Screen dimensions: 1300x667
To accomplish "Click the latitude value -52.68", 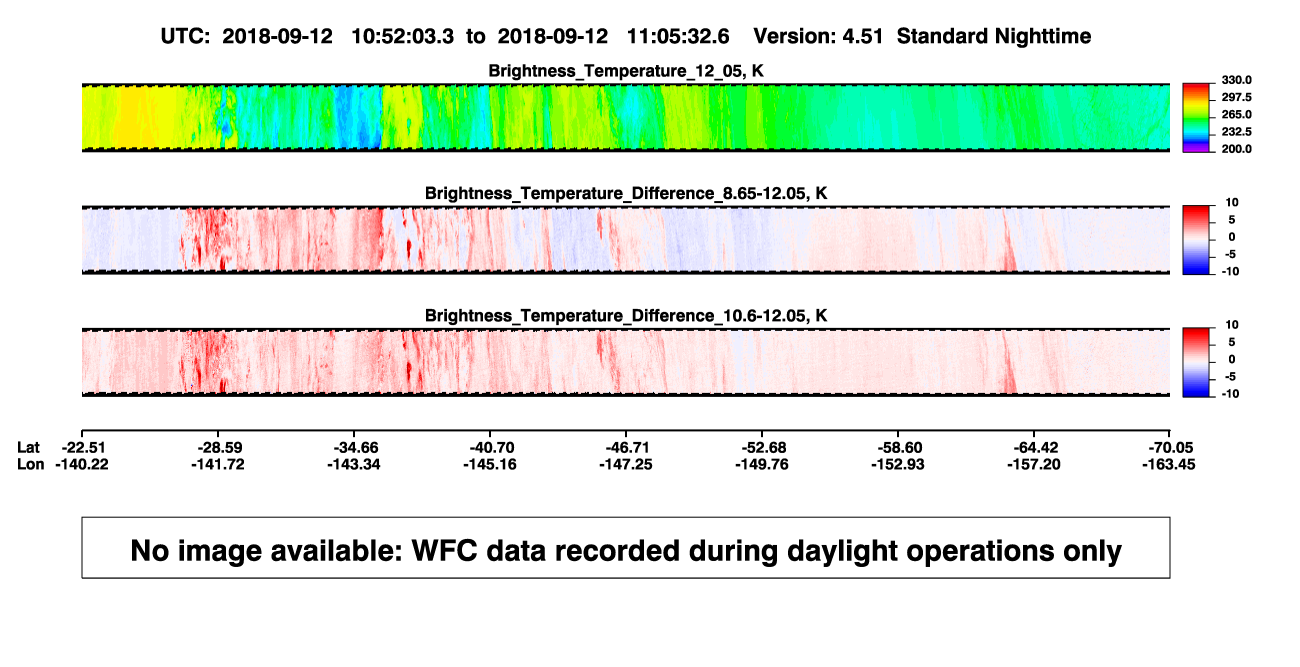I will tap(763, 446).
